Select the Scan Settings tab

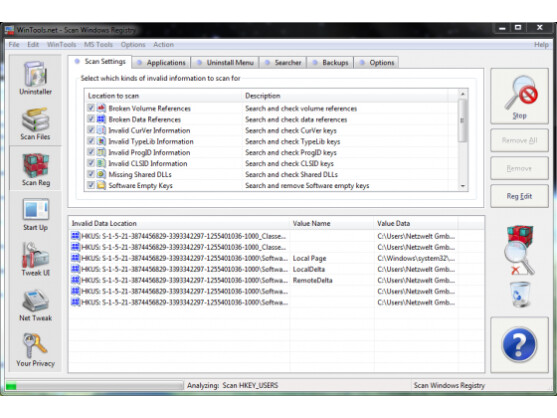click(x=100, y=61)
